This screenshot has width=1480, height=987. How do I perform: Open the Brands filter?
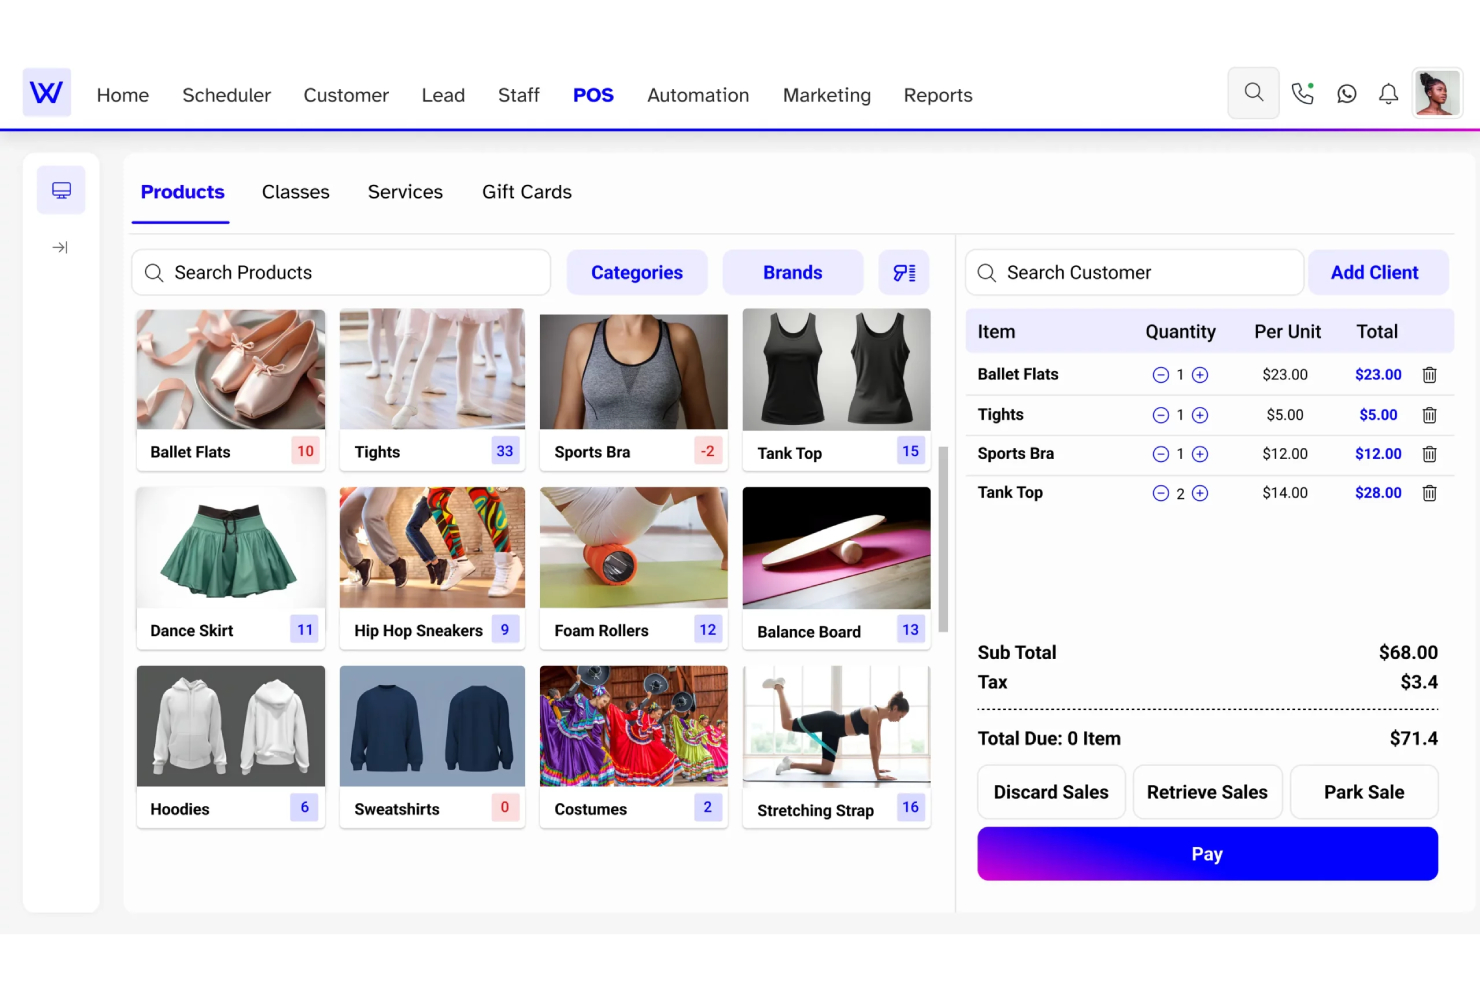tap(793, 273)
